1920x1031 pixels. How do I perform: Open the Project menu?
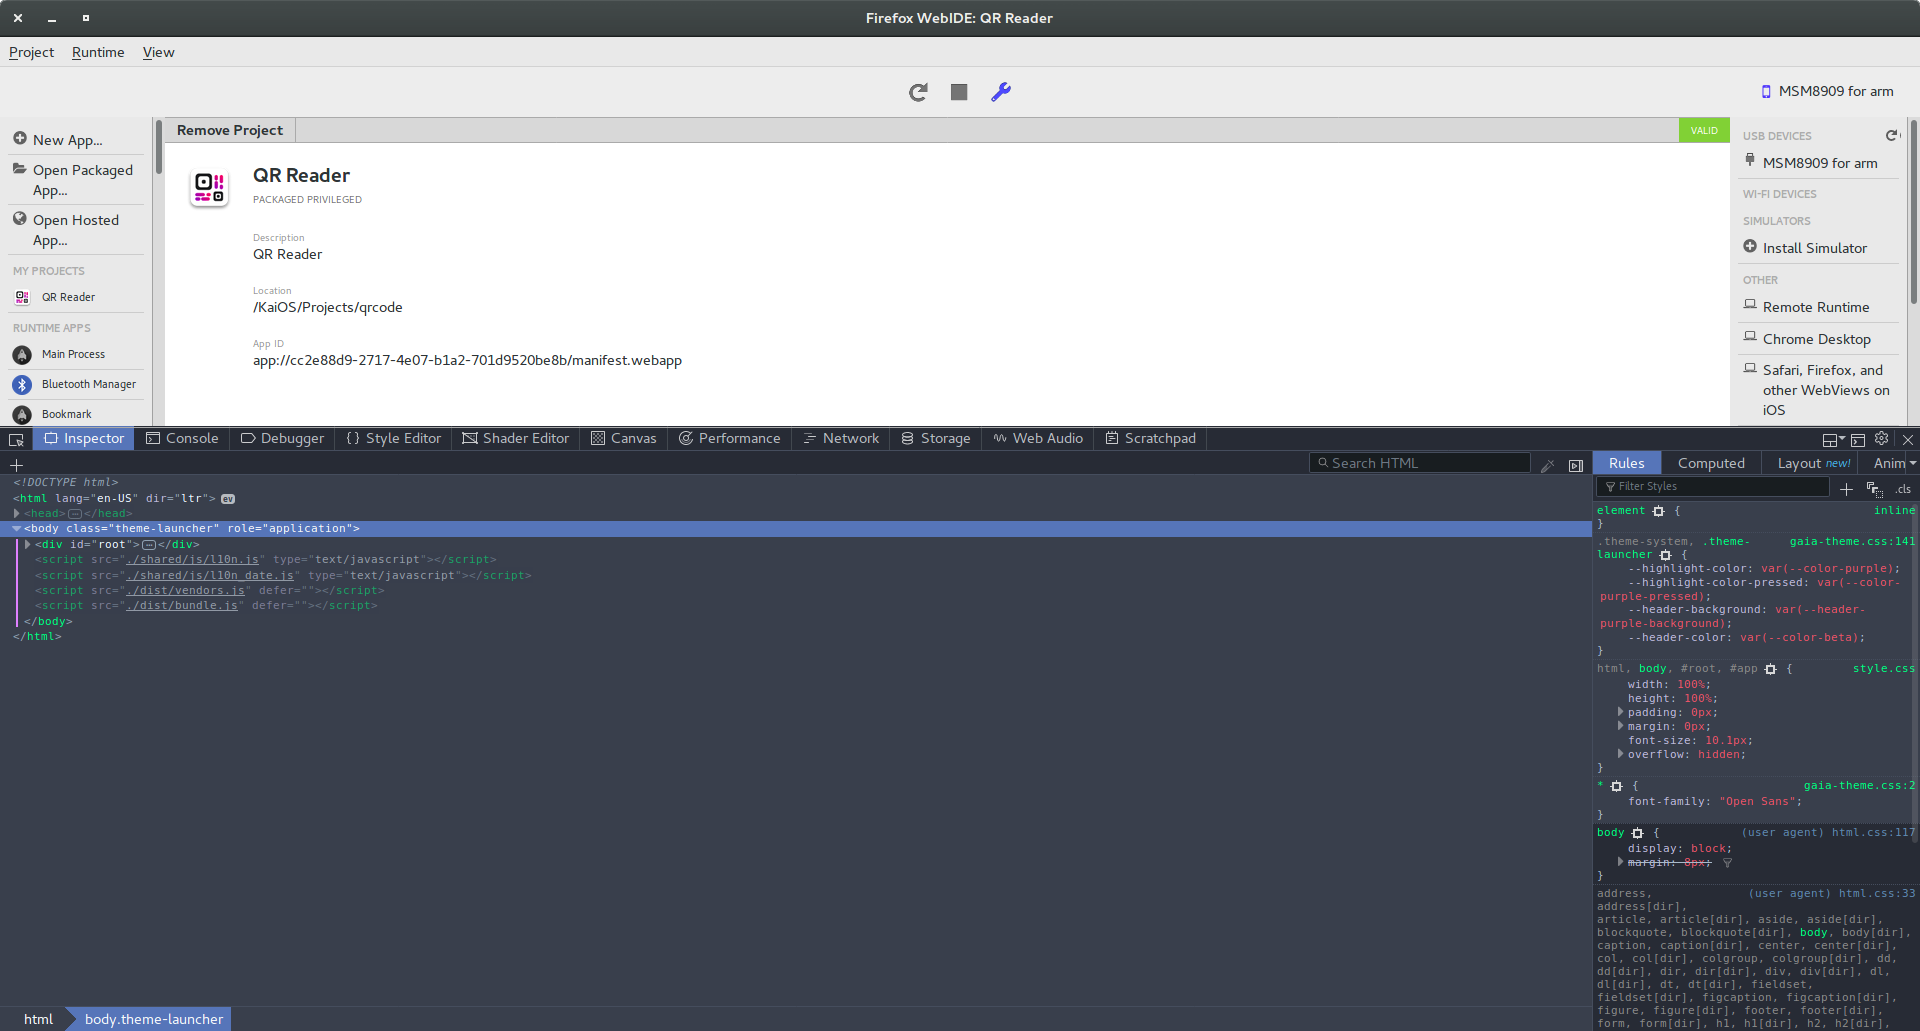click(x=31, y=52)
